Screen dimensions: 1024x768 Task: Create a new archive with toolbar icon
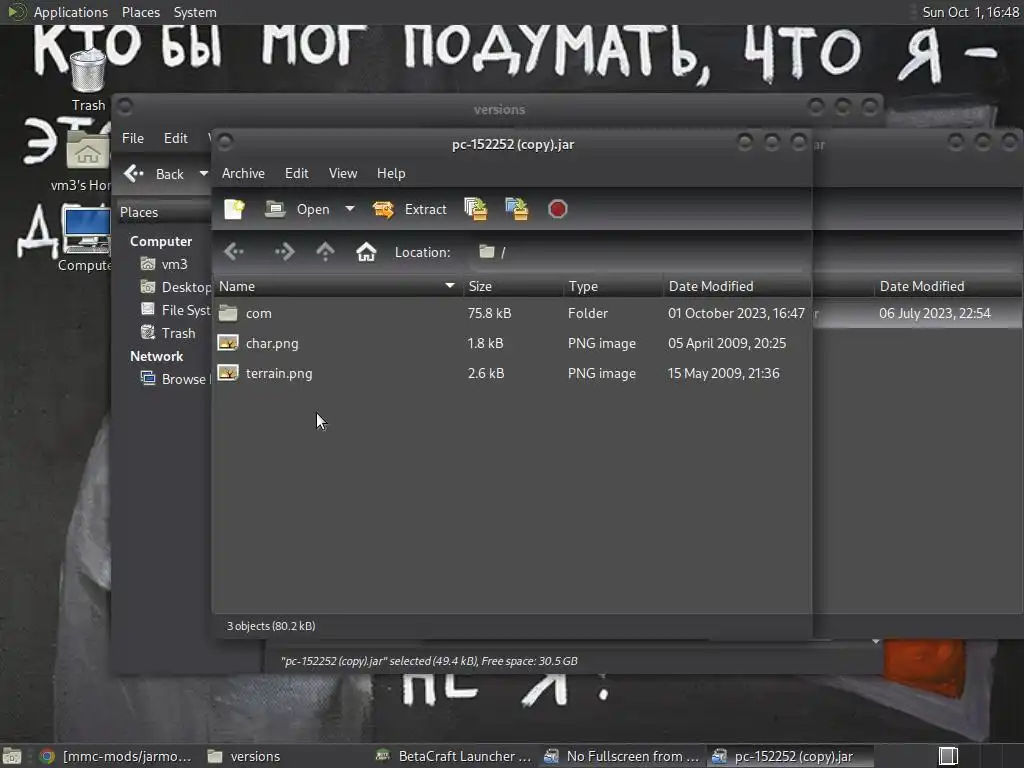pyautogui.click(x=234, y=209)
